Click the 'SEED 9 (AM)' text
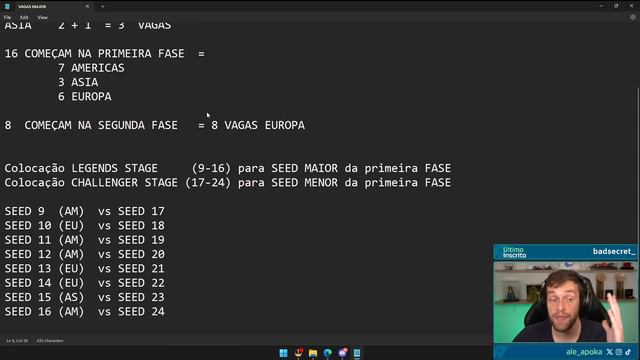The height and width of the screenshot is (360, 640). pyautogui.click(x=44, y=211)
